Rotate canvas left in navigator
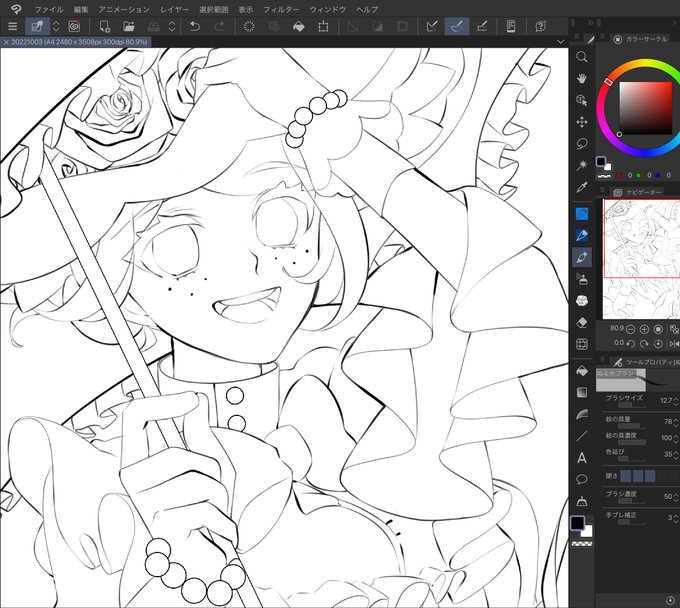680x608 pixels. pyautogui.click(x=631, y=343)
